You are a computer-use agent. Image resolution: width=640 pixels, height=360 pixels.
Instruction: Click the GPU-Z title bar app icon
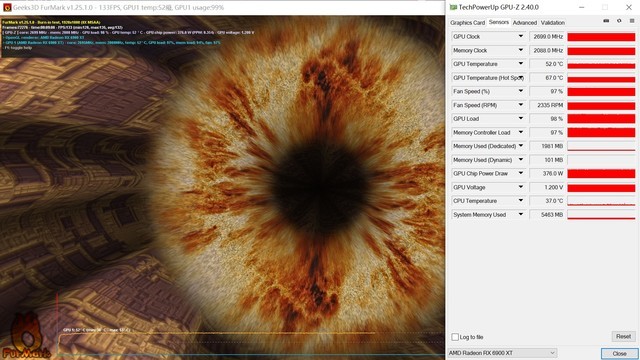[x=453, y=7]
